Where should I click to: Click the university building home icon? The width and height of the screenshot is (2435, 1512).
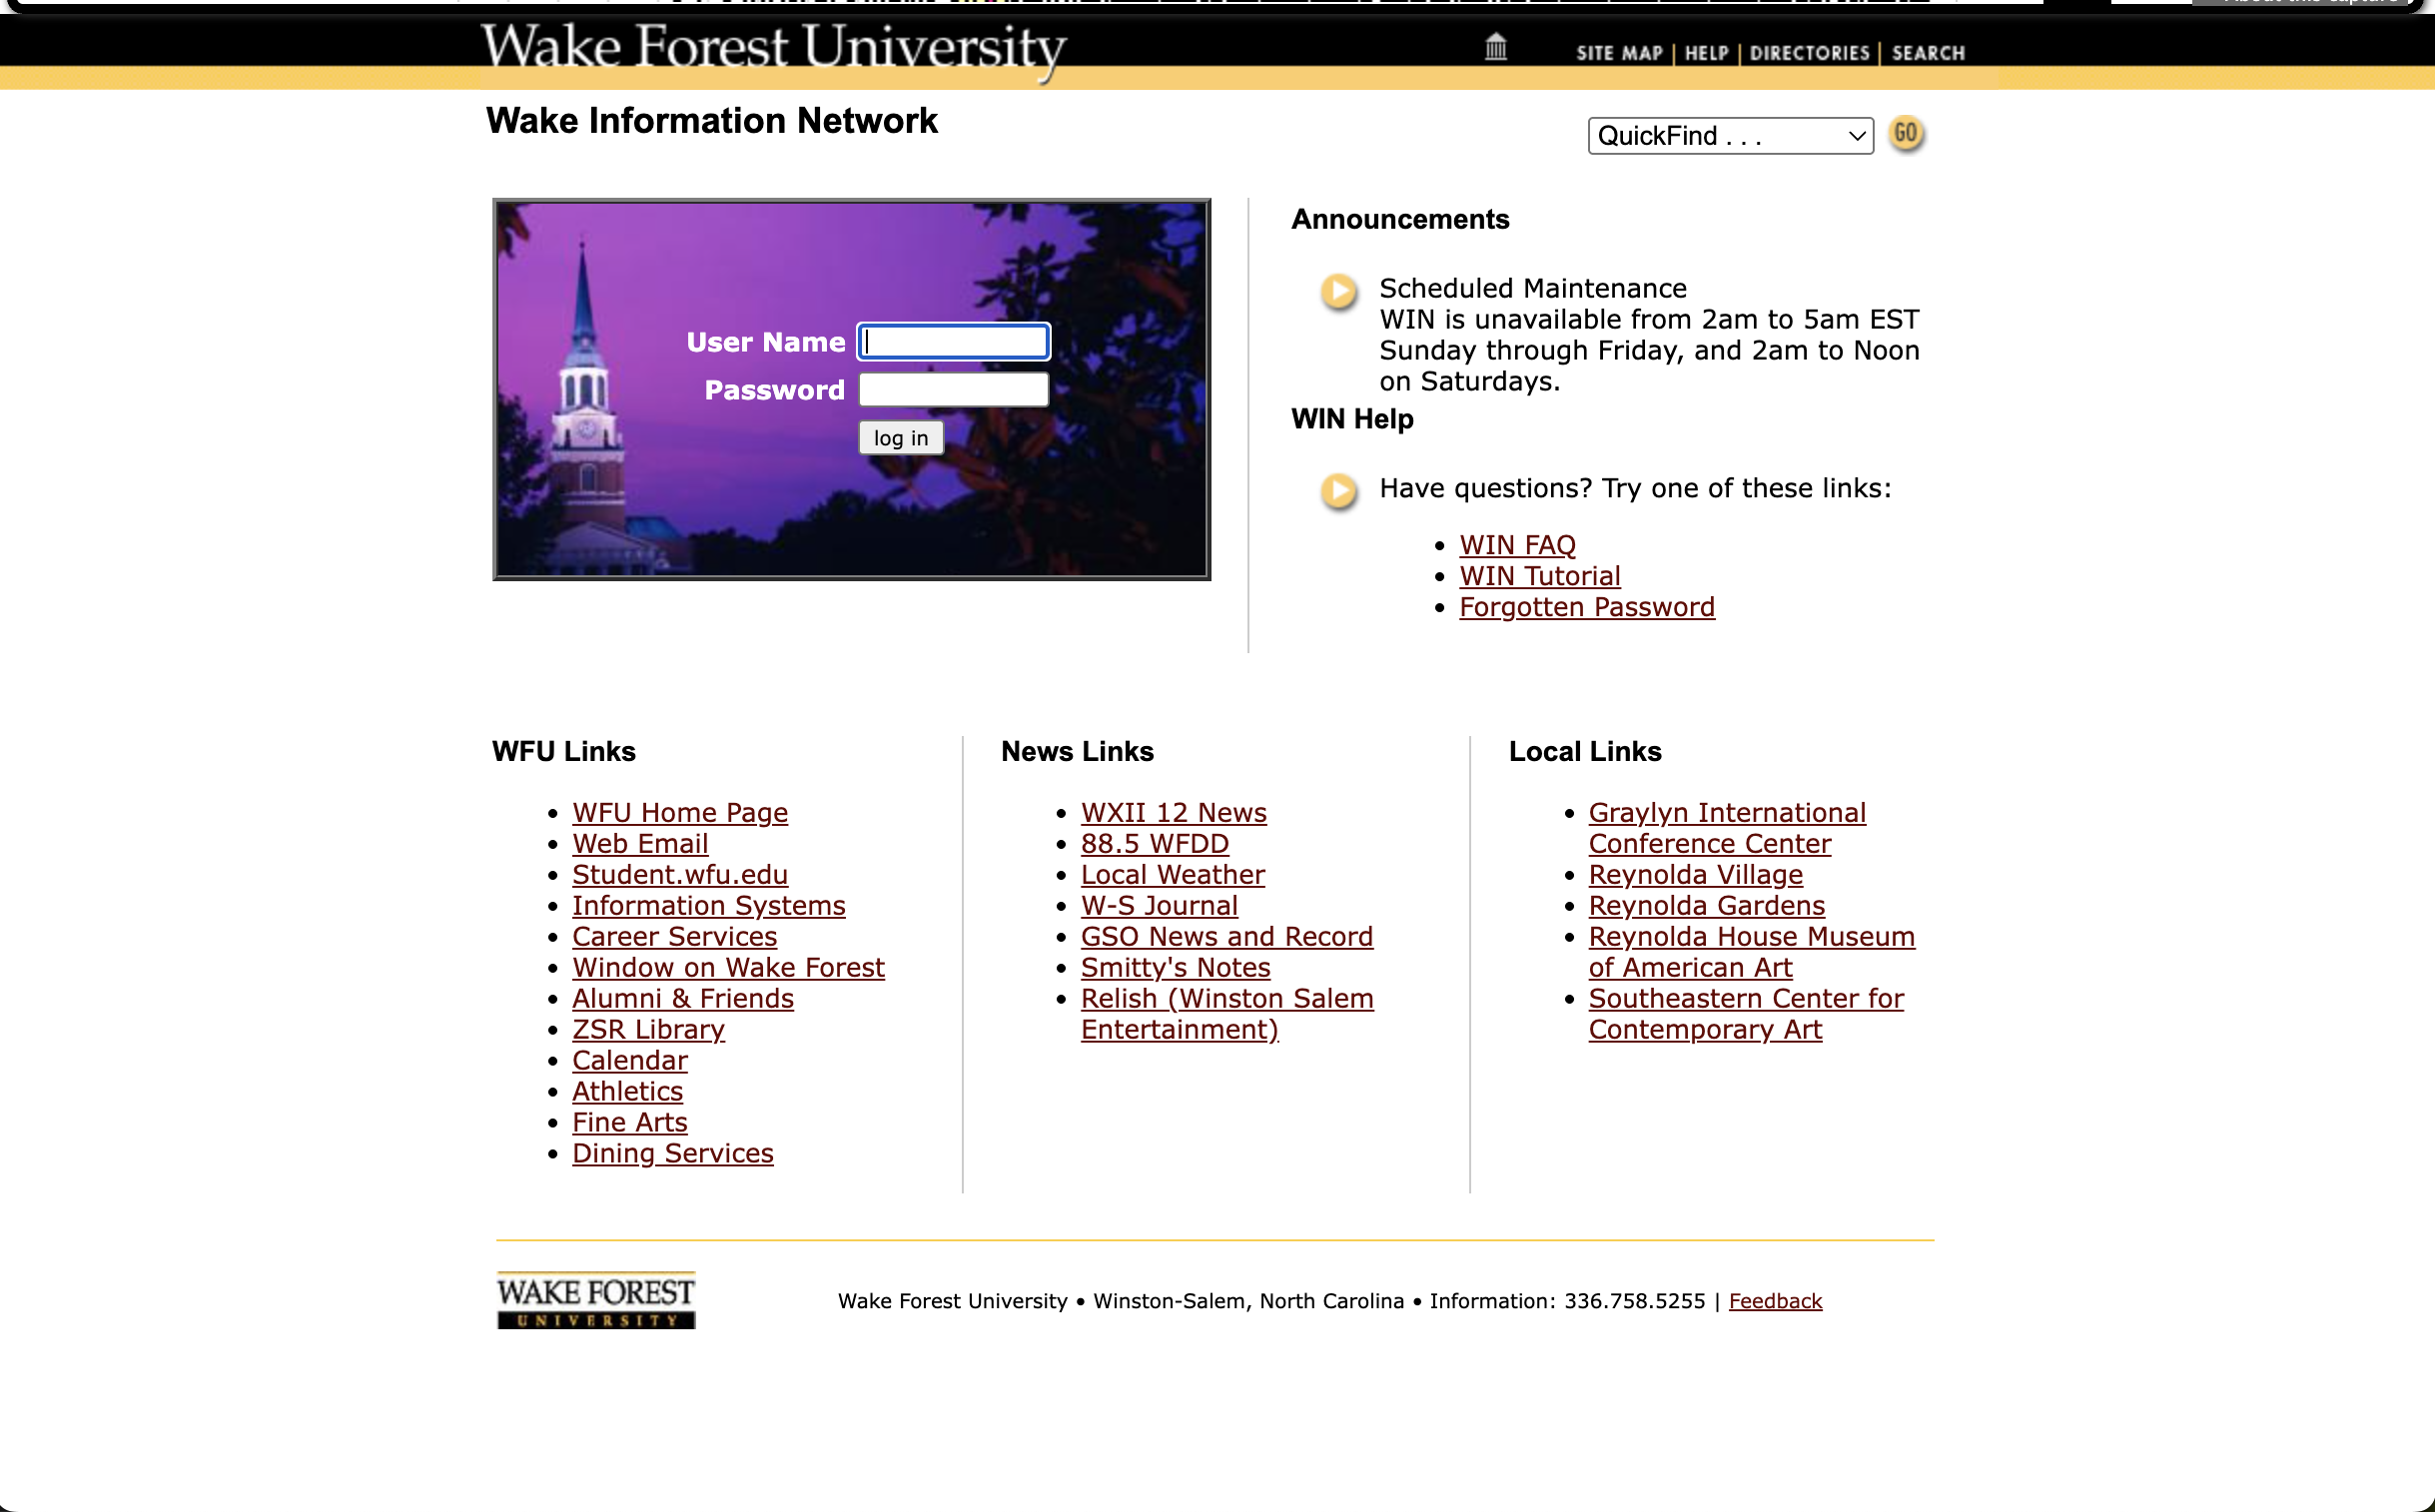coord(1496,46)
